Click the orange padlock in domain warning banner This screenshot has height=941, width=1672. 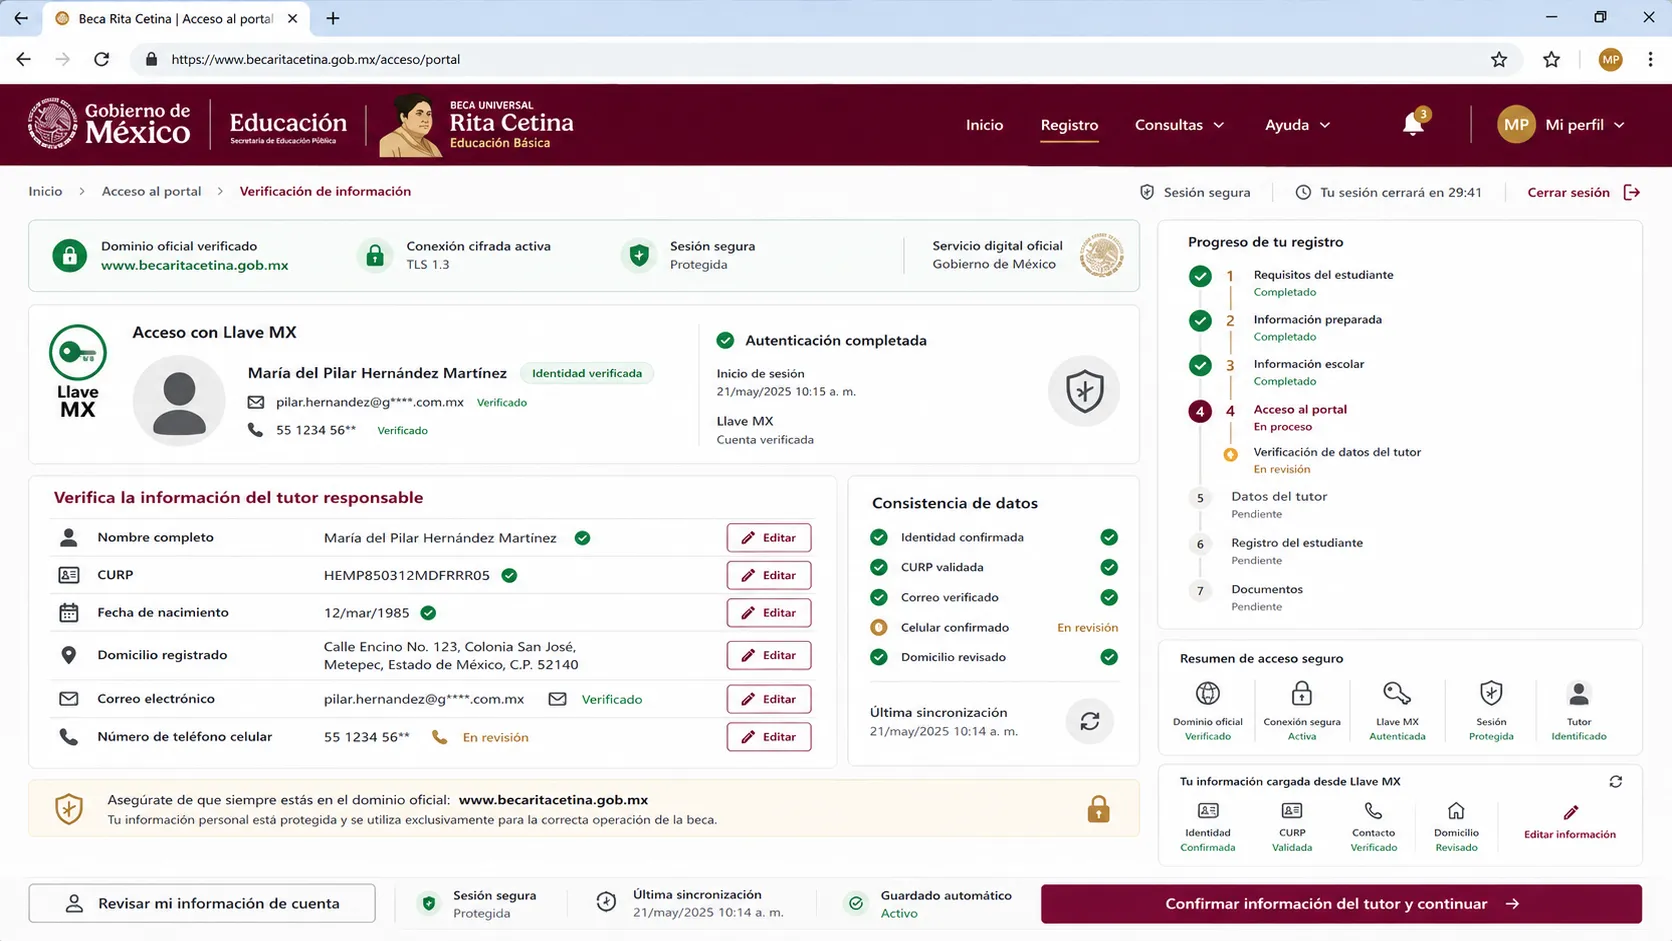(x=1098, y=809)
